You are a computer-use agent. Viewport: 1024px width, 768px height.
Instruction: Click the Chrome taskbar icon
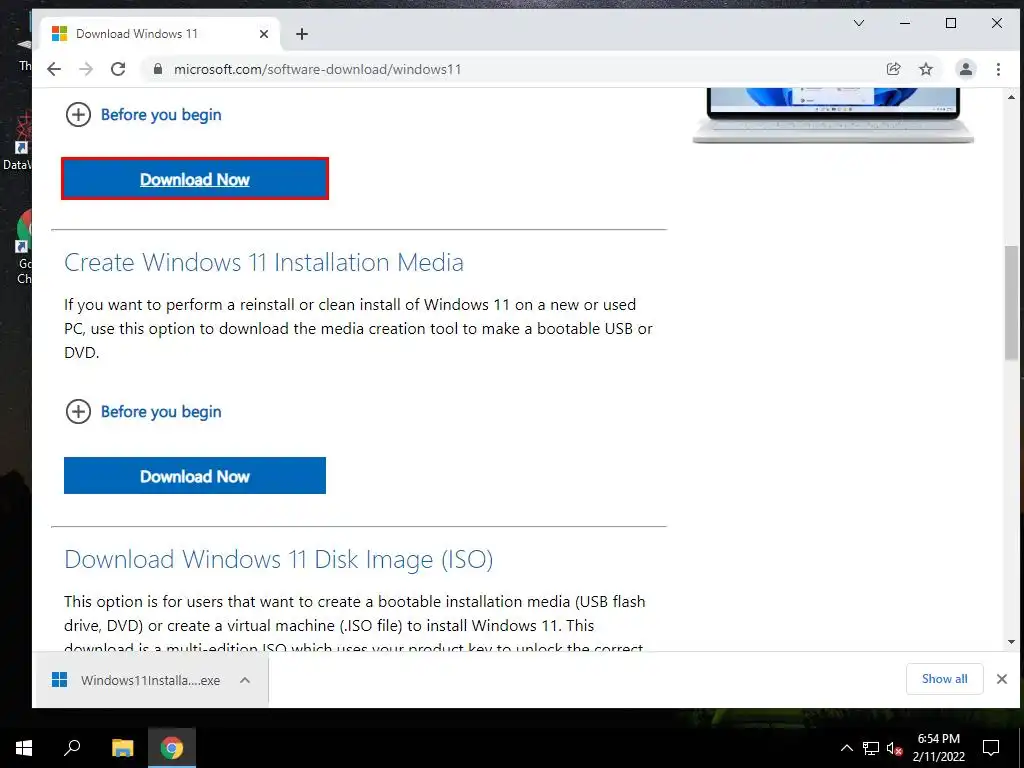point(172,748)
